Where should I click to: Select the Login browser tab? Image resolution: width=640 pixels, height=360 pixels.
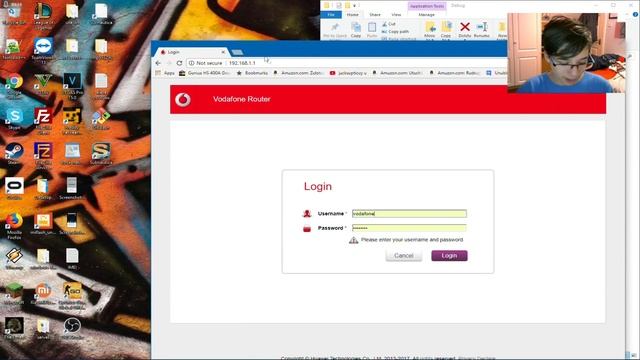tap(191, 52)
